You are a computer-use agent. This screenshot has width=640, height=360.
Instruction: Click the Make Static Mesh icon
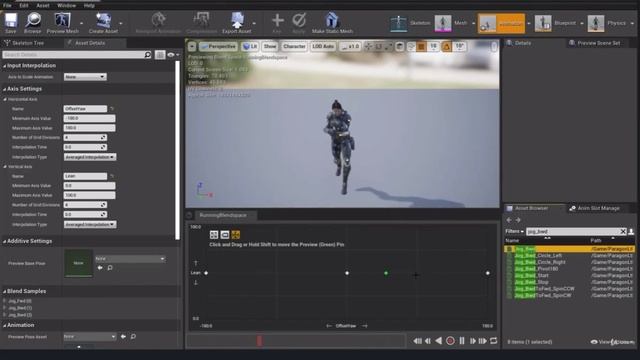point(332,22)
